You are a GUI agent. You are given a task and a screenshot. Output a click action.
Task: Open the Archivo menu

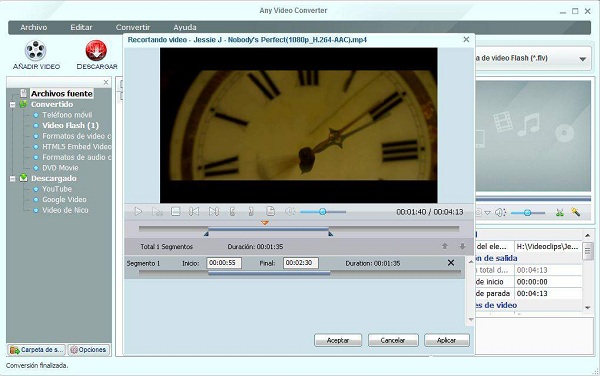click(x=34, y=28)
